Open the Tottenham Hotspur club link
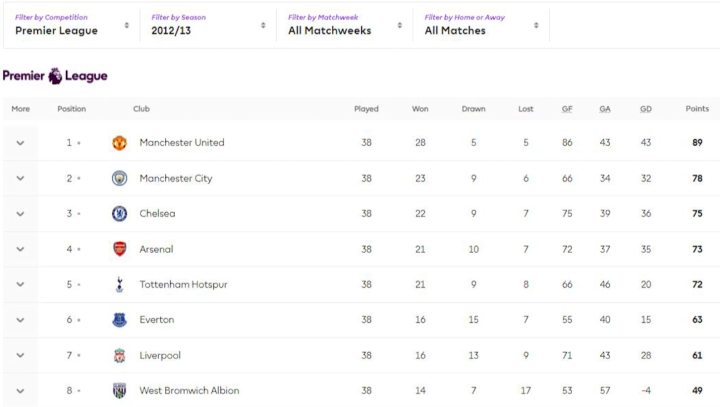Screen dimensions: 720x407 tap(183, 285)
